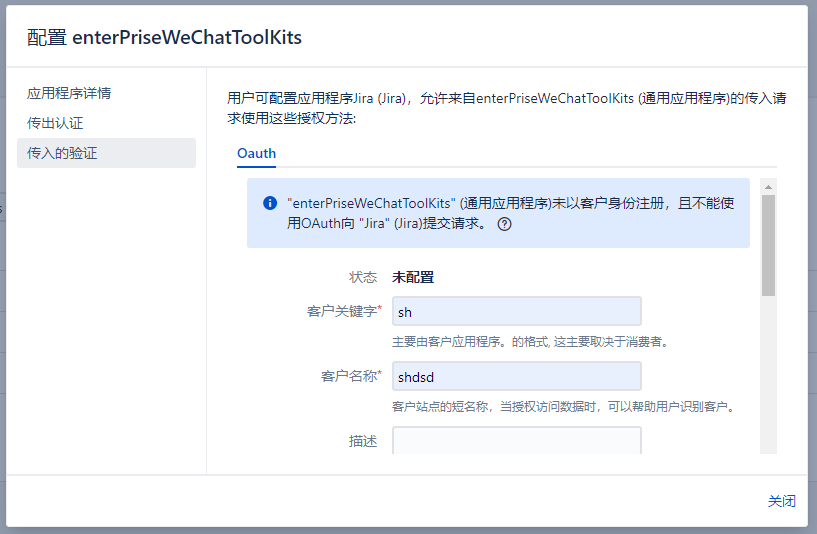
Task: Click the 未配置 status value
Action: coord(413,277)
